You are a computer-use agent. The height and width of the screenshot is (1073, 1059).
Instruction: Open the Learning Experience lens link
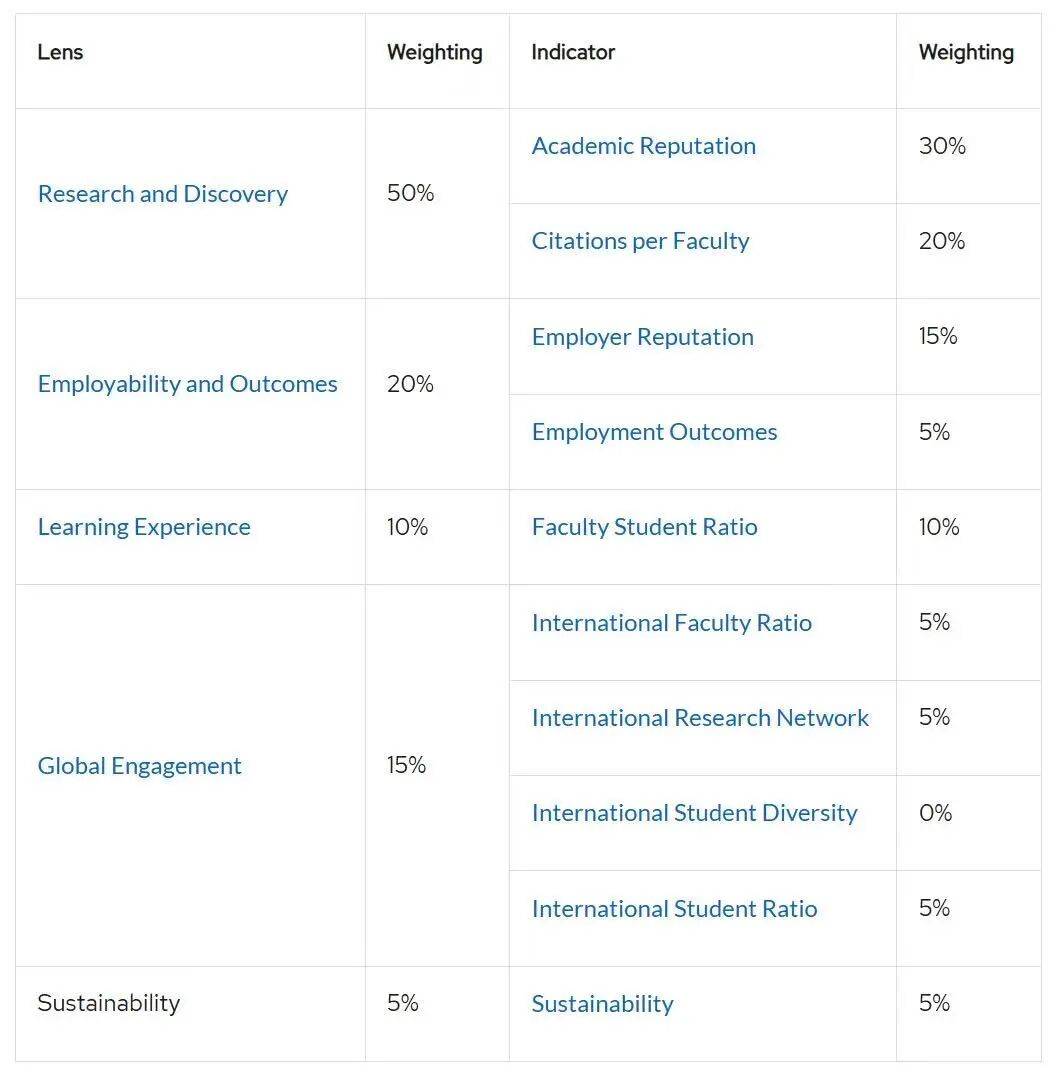coord(144,527)
